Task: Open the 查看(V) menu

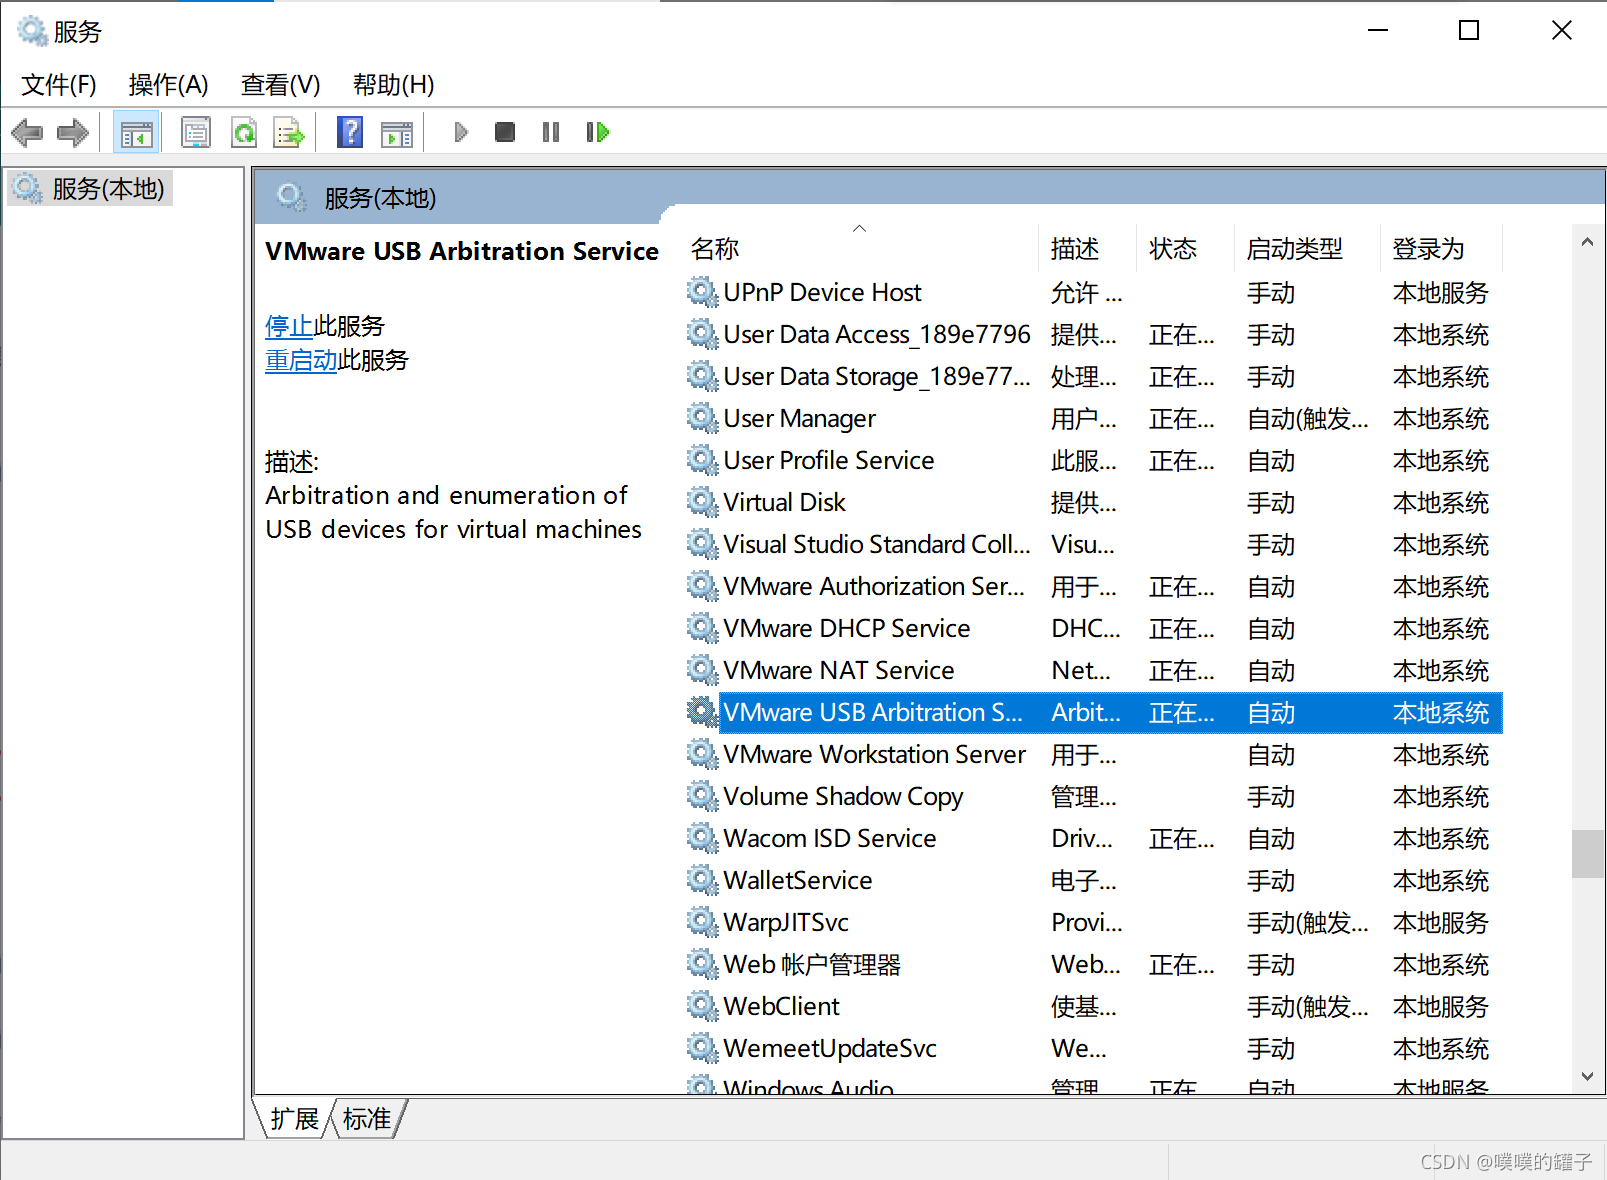Action: 281,85
